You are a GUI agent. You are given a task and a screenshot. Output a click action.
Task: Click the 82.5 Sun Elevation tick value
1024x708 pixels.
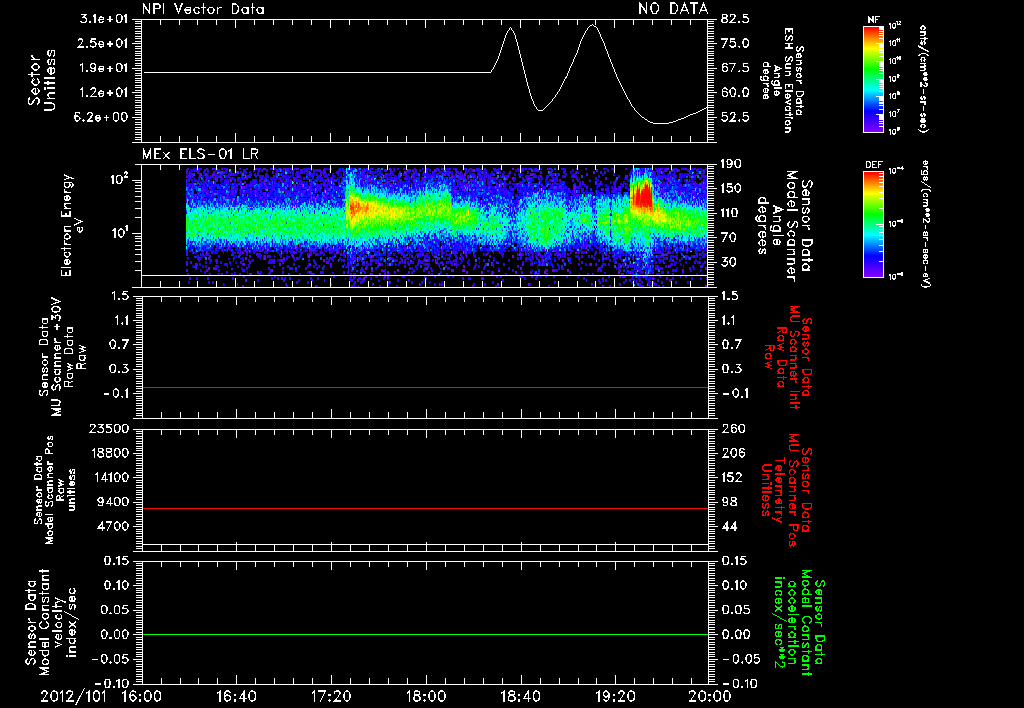coord(735,19)
